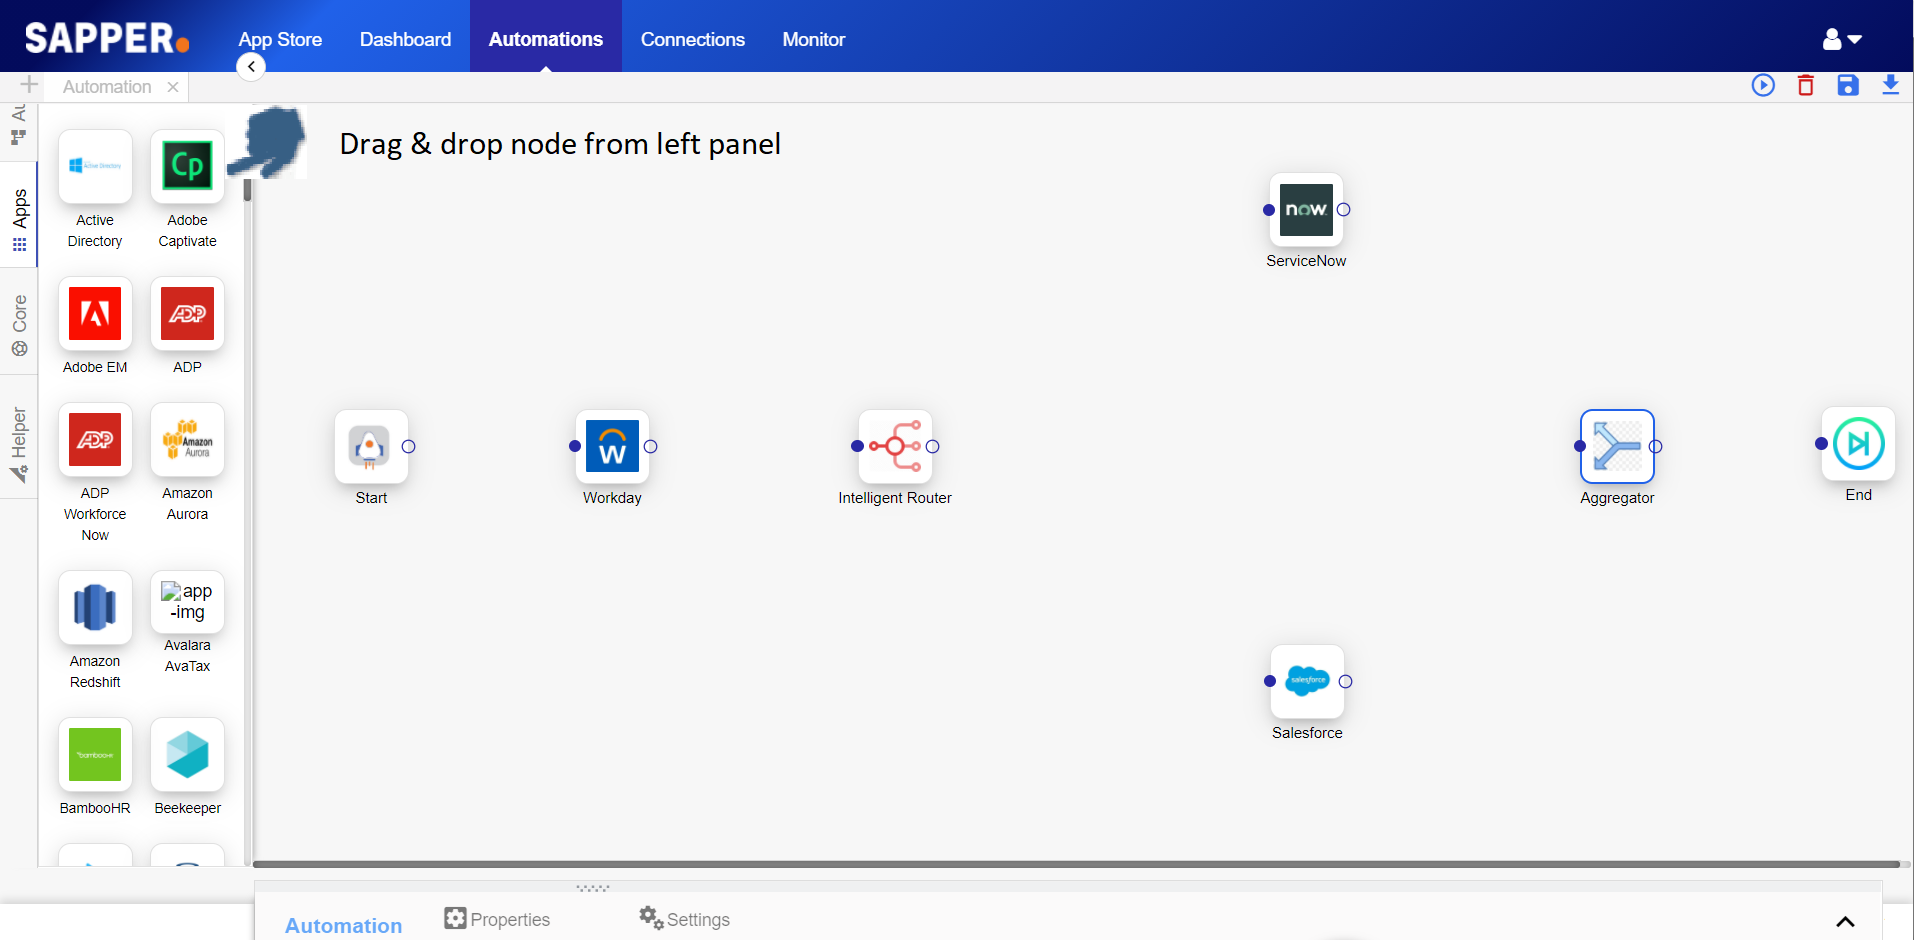This screenshot has height=946, width=1916.
Task: Select the Active Directory app icon
Action: click(x=95, y=167)
